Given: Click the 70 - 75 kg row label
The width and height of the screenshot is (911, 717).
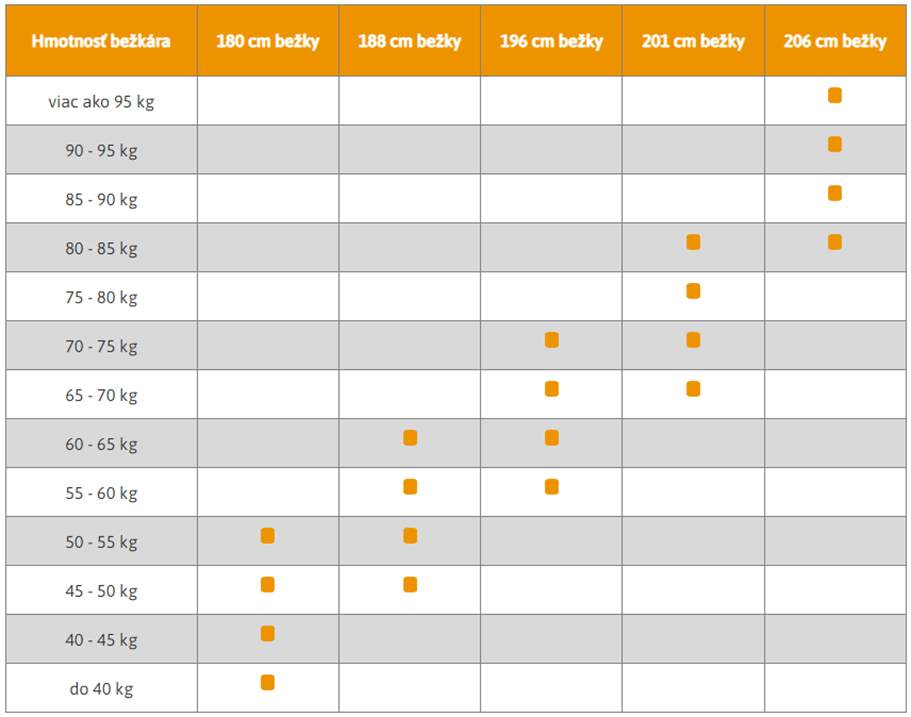Looking at the screenshot, I should [101, 346].
